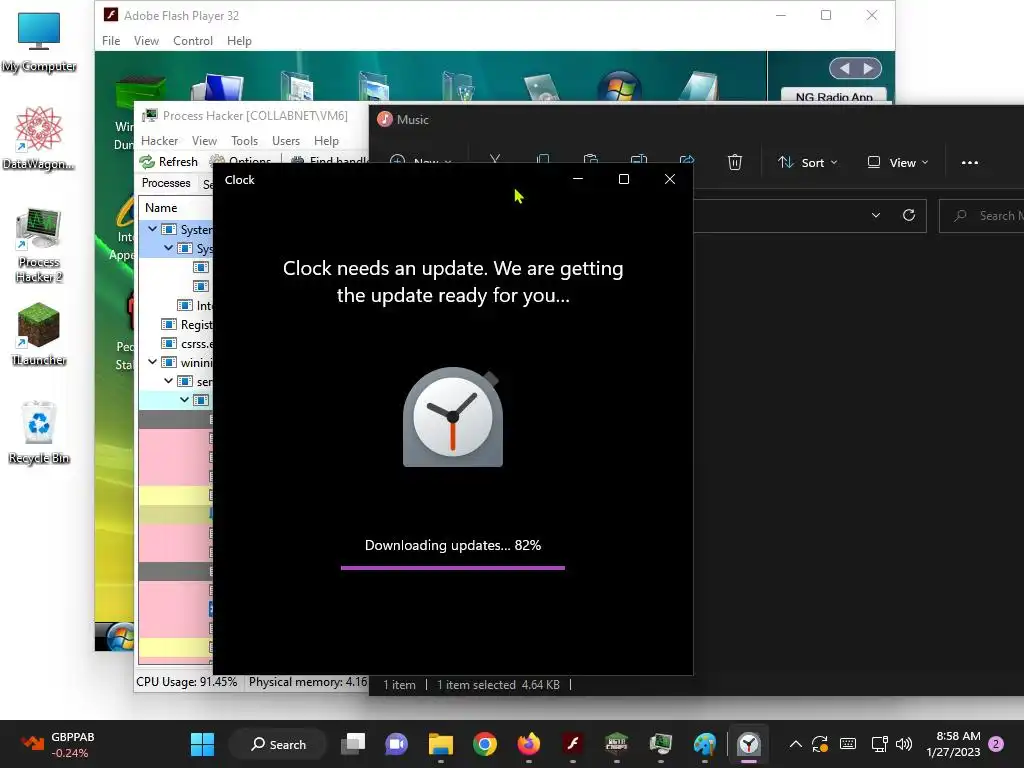Open the DataWagon desktop shortcut
The image size is (1024, 768).
point(39,138)
